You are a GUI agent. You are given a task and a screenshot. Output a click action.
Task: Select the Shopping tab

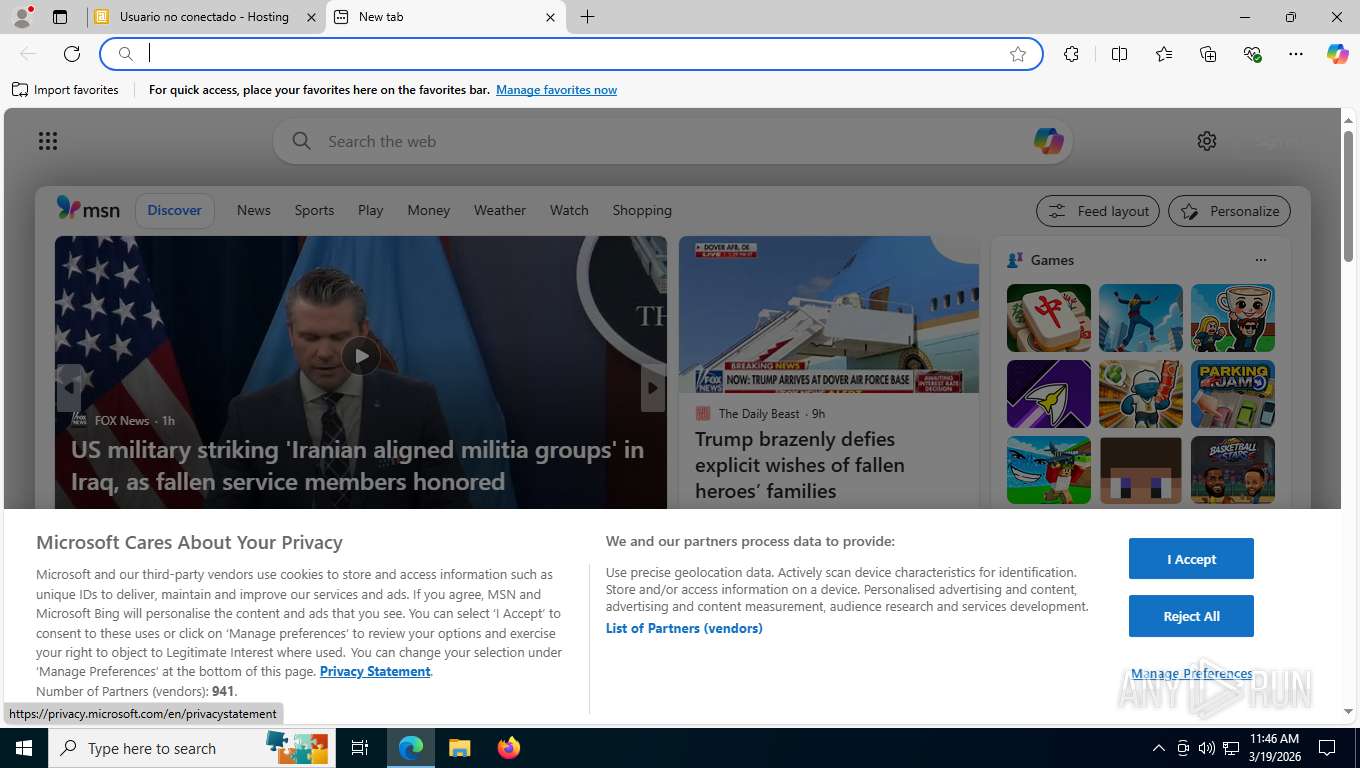coord(642,210)
